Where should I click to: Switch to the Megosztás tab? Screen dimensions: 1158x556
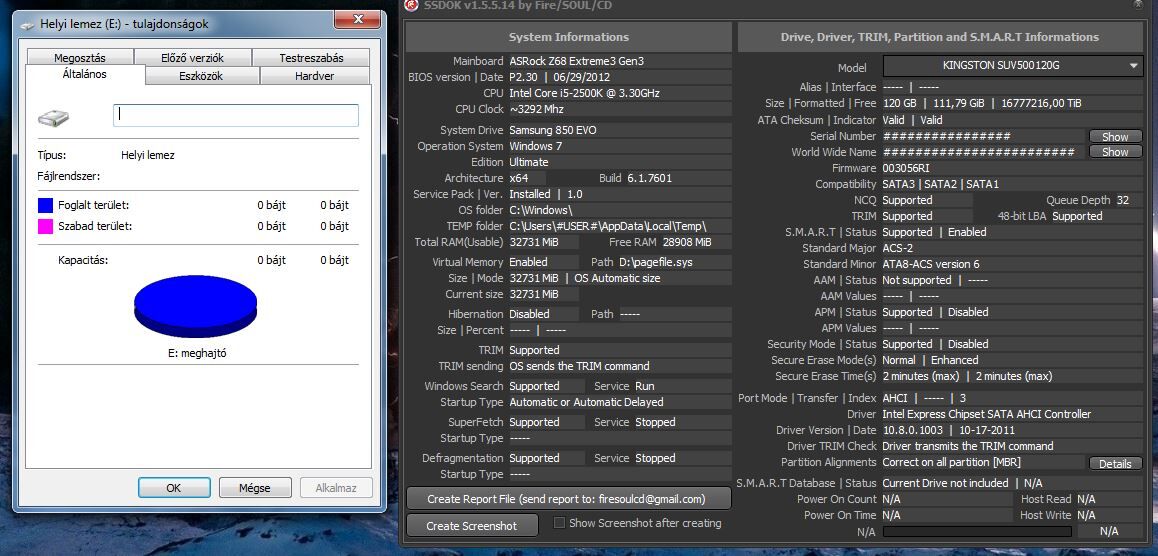(x=80, y=58)
